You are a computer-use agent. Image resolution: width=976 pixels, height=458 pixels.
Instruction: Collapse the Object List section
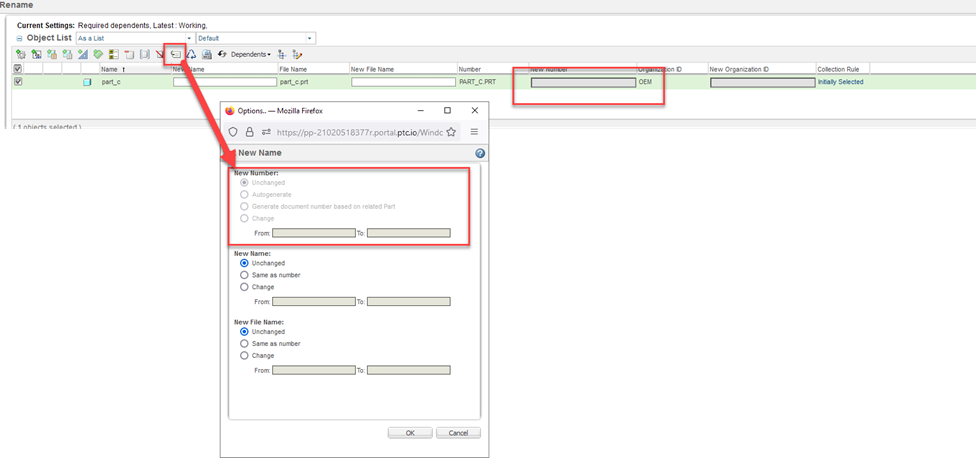[19, 39]
